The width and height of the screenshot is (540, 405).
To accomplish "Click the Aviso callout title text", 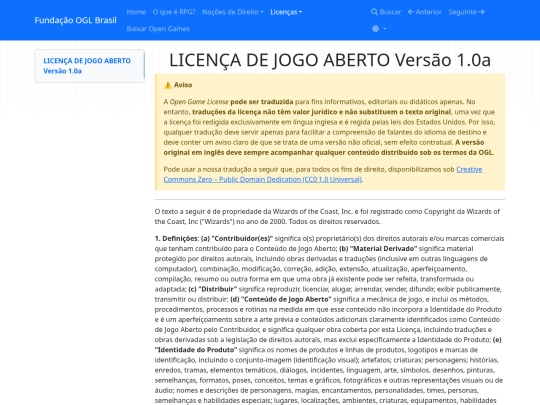I will pyautogui.click(x=183, y=85).
